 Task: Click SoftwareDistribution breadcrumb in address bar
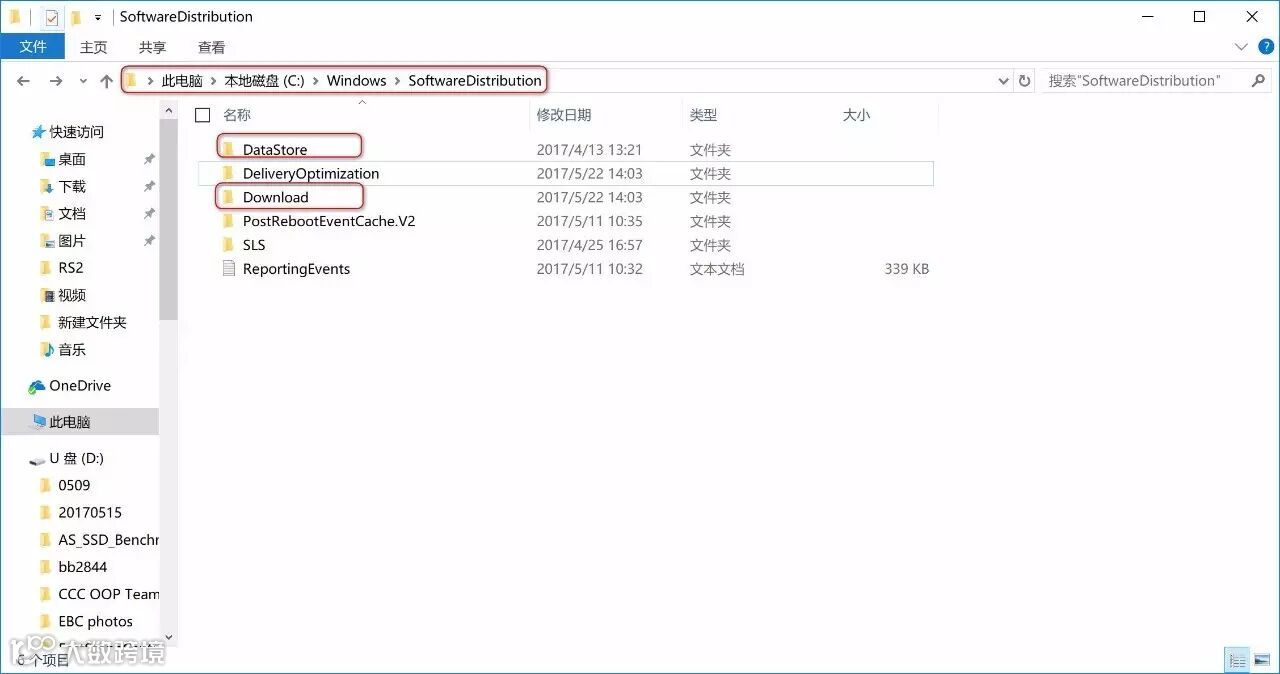tap(475, 81)
